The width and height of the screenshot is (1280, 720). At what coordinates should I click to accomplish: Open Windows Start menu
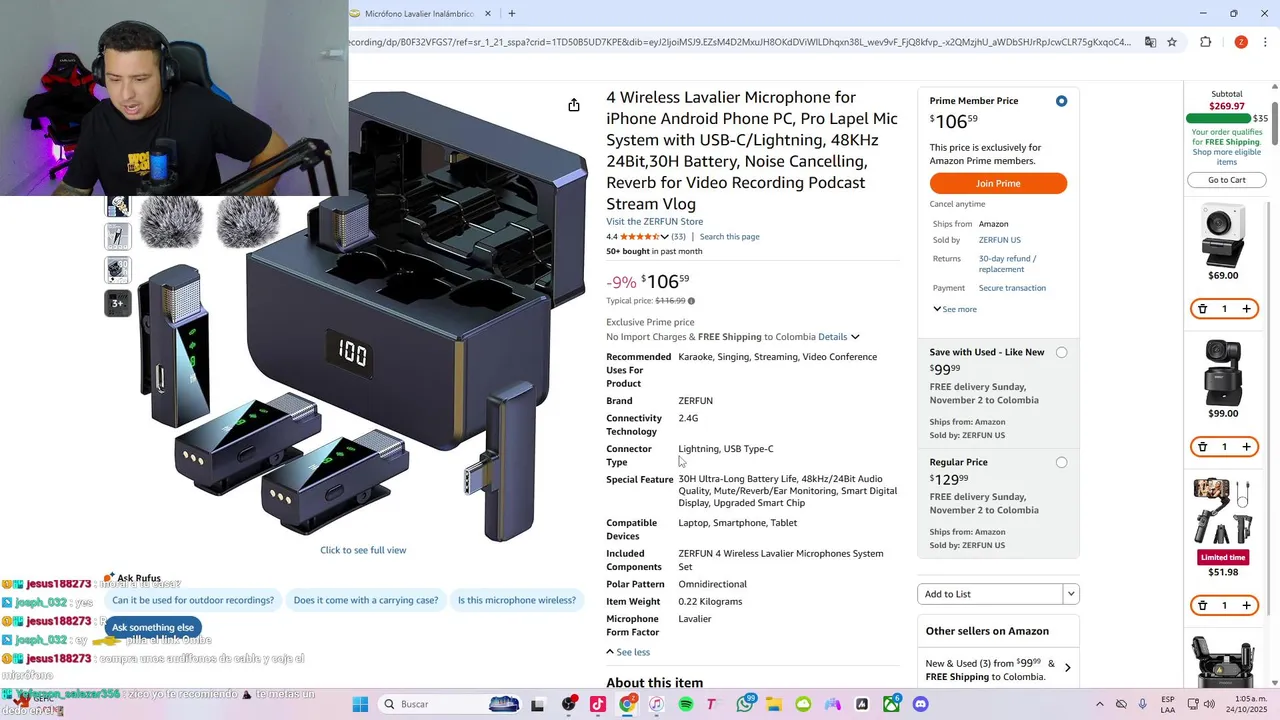tap(360, 704)
